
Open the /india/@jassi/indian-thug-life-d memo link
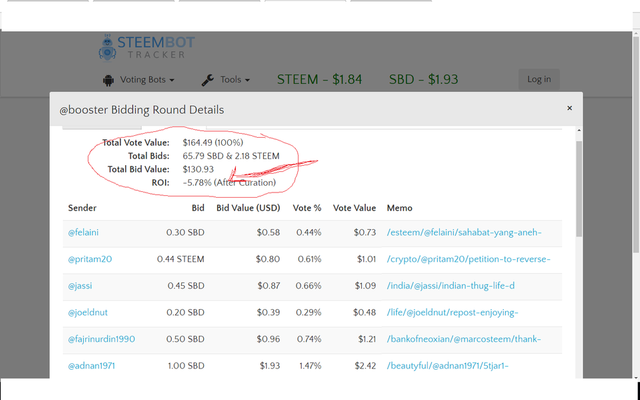pyautogui.click(x=451, y=286)
